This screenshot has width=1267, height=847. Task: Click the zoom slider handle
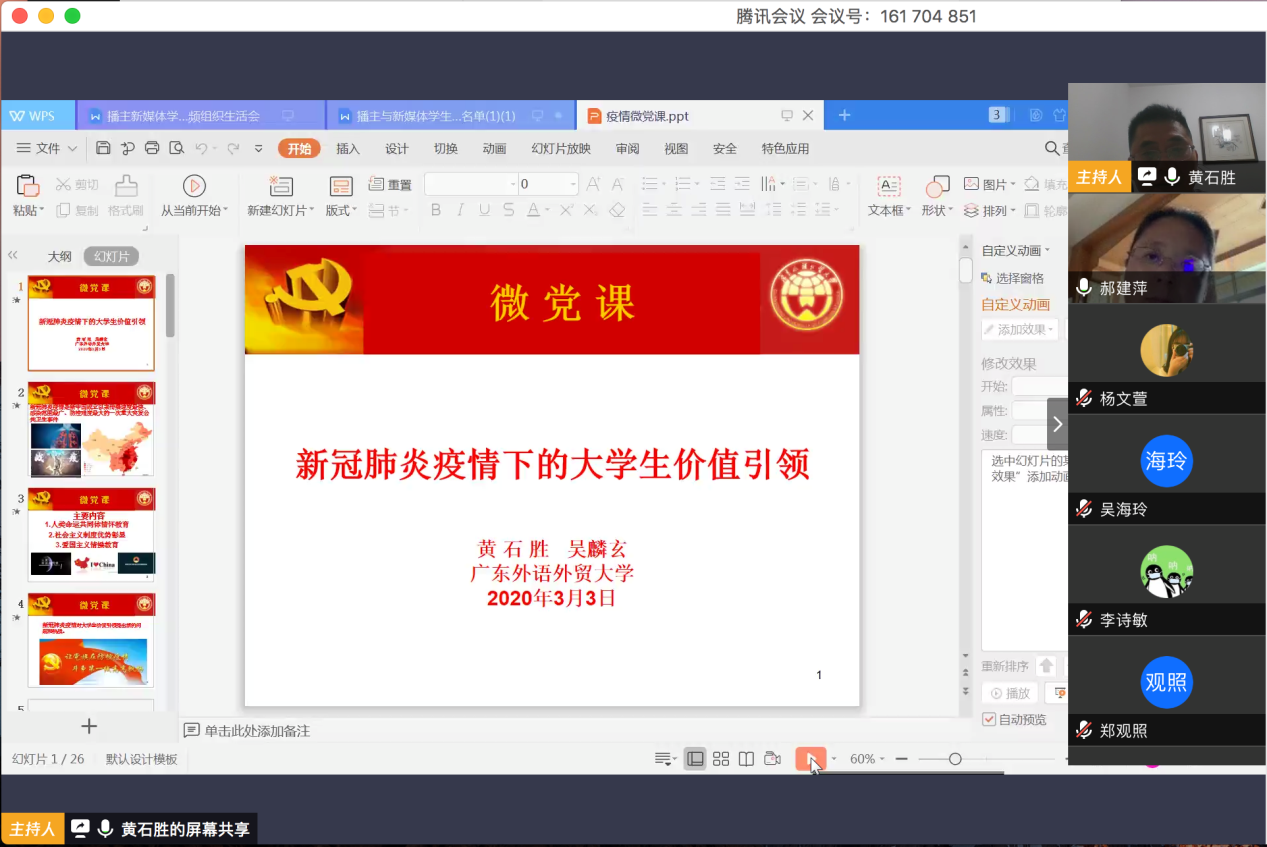pos(955,759)
